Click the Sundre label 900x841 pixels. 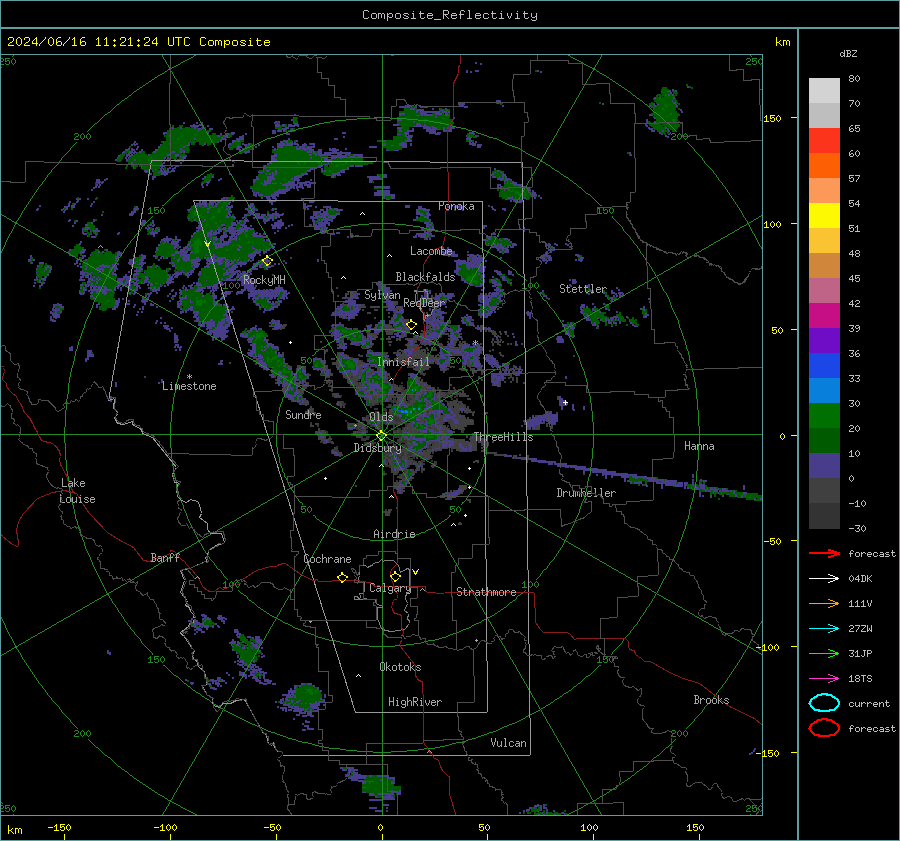point(303,415)
